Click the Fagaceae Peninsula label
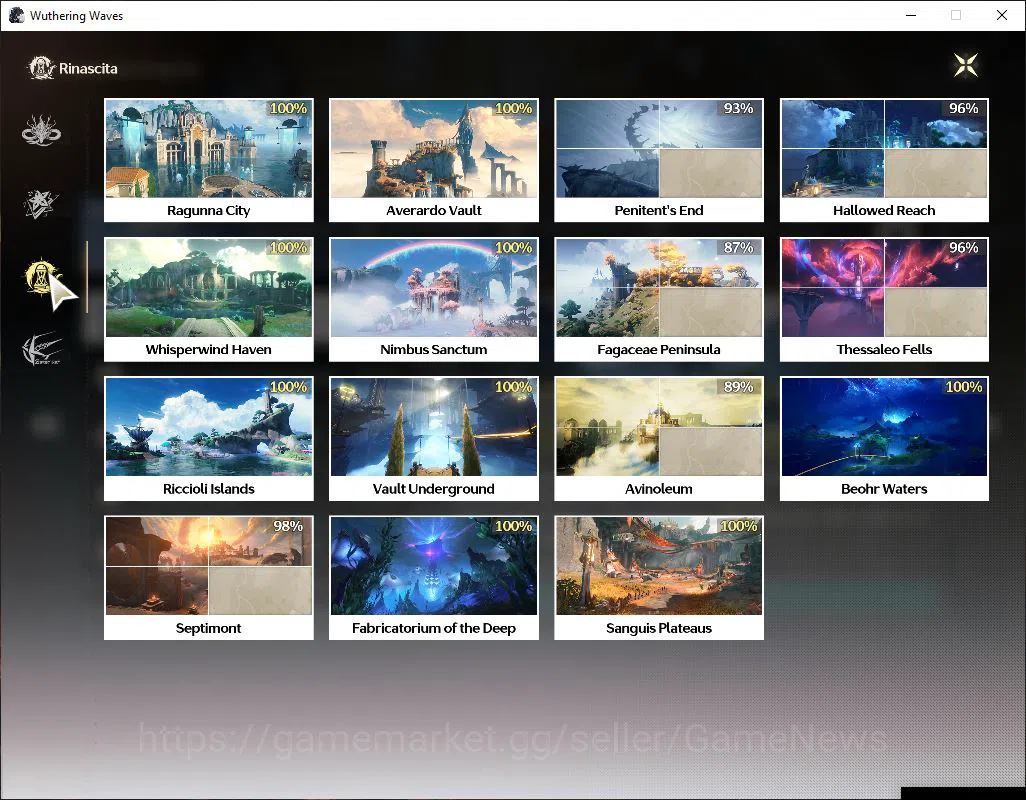The image size is (1026, 800). tap(659, 350)
